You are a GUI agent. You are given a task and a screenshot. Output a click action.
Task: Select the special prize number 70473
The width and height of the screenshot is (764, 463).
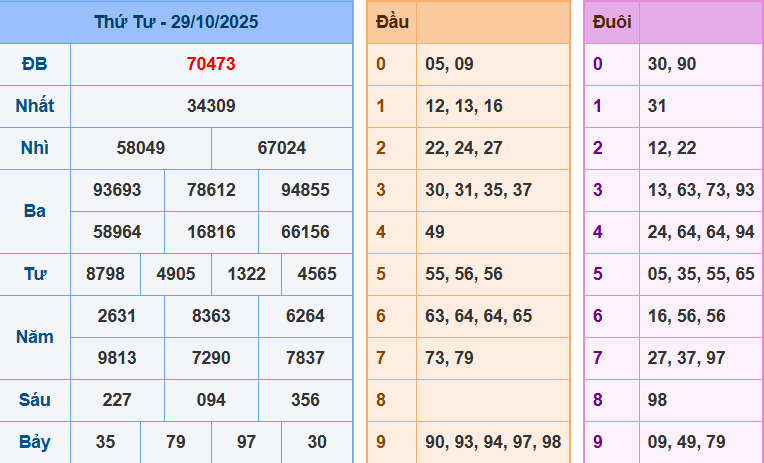coord(211,64)
